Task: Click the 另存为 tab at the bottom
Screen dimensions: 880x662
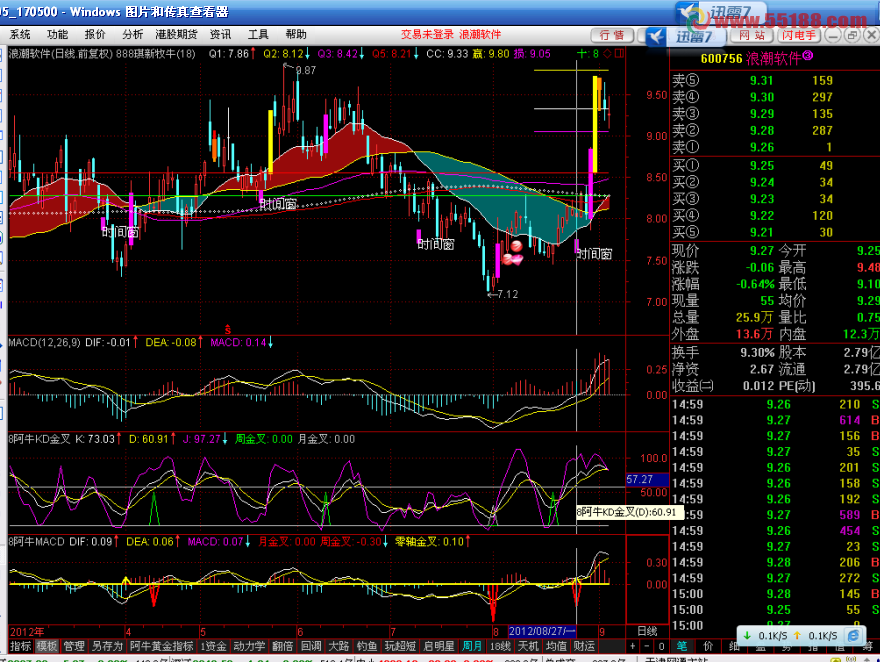Action: pos(107,646)
